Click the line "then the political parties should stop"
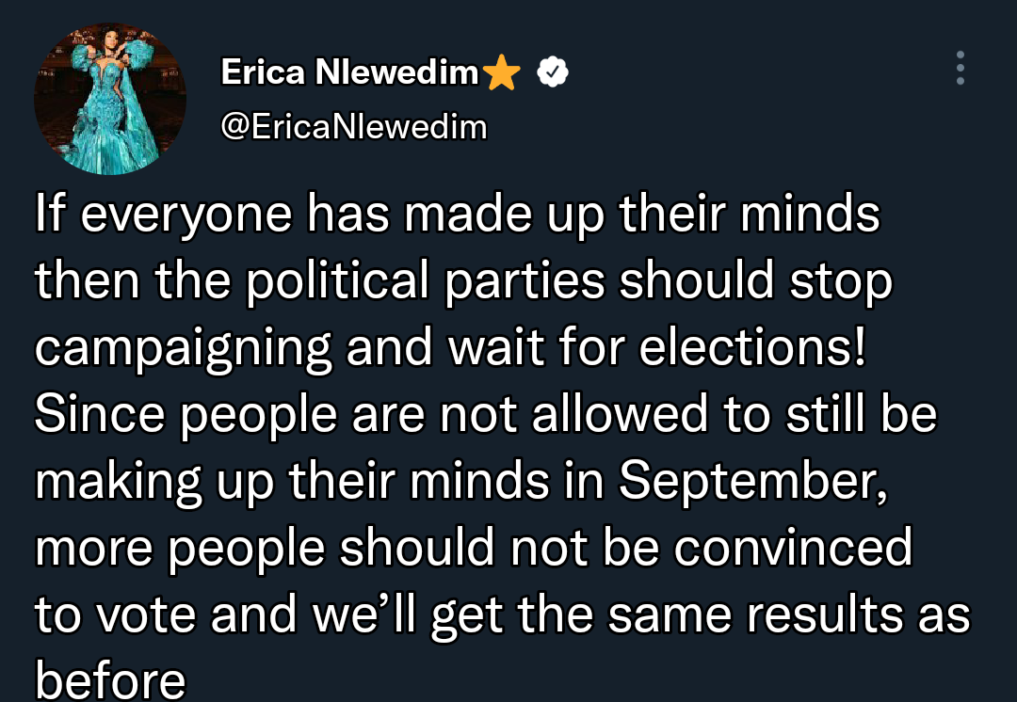 (464, 282)
